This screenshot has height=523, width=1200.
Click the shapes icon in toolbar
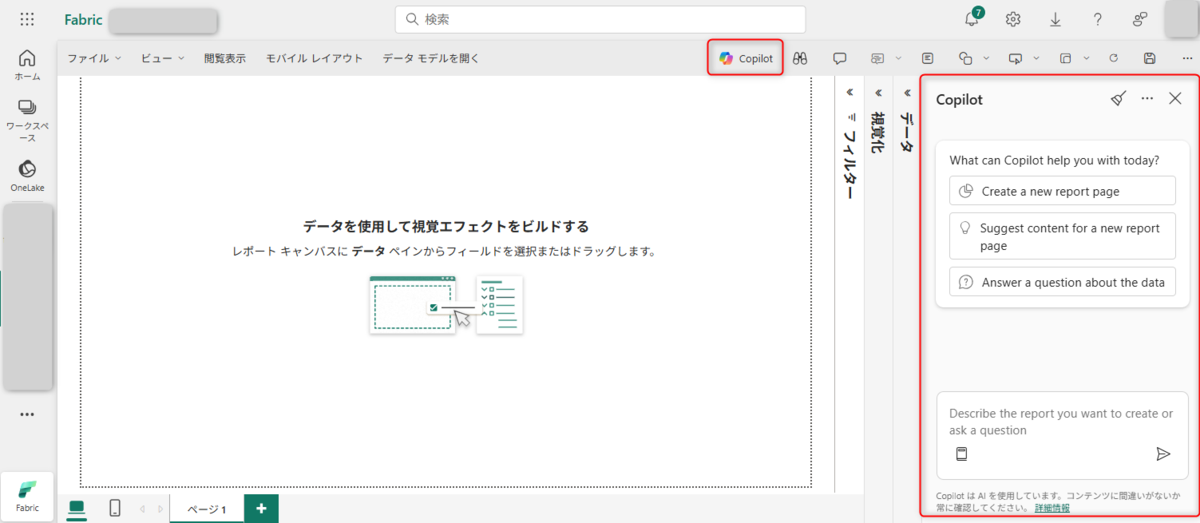[x=965, y=58]
